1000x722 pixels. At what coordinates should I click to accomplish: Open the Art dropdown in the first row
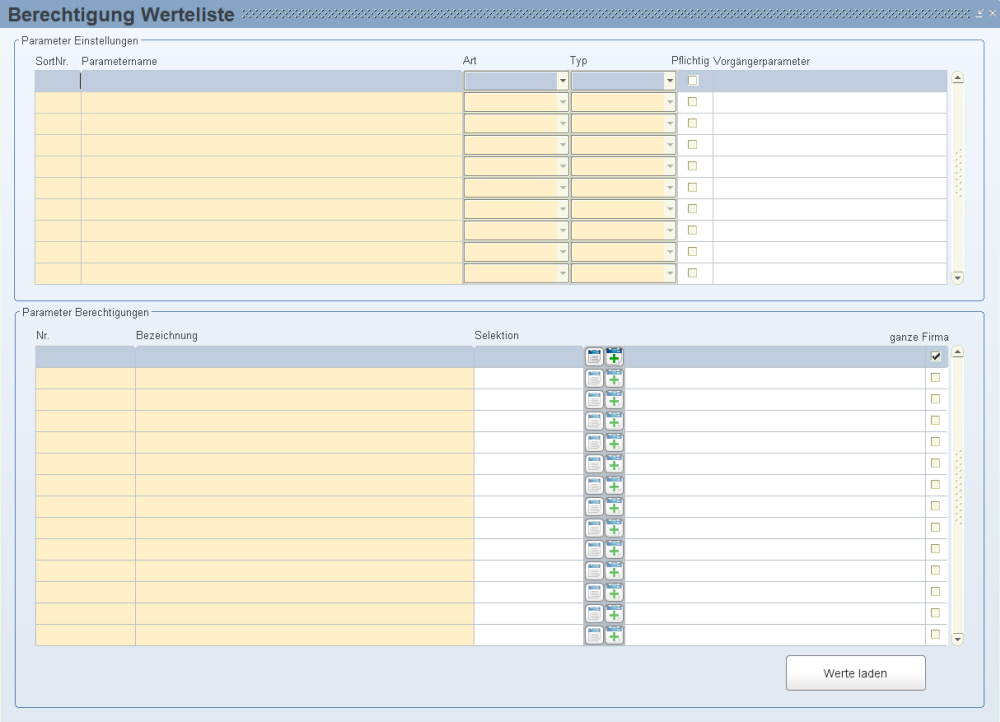tap(562, 81)
